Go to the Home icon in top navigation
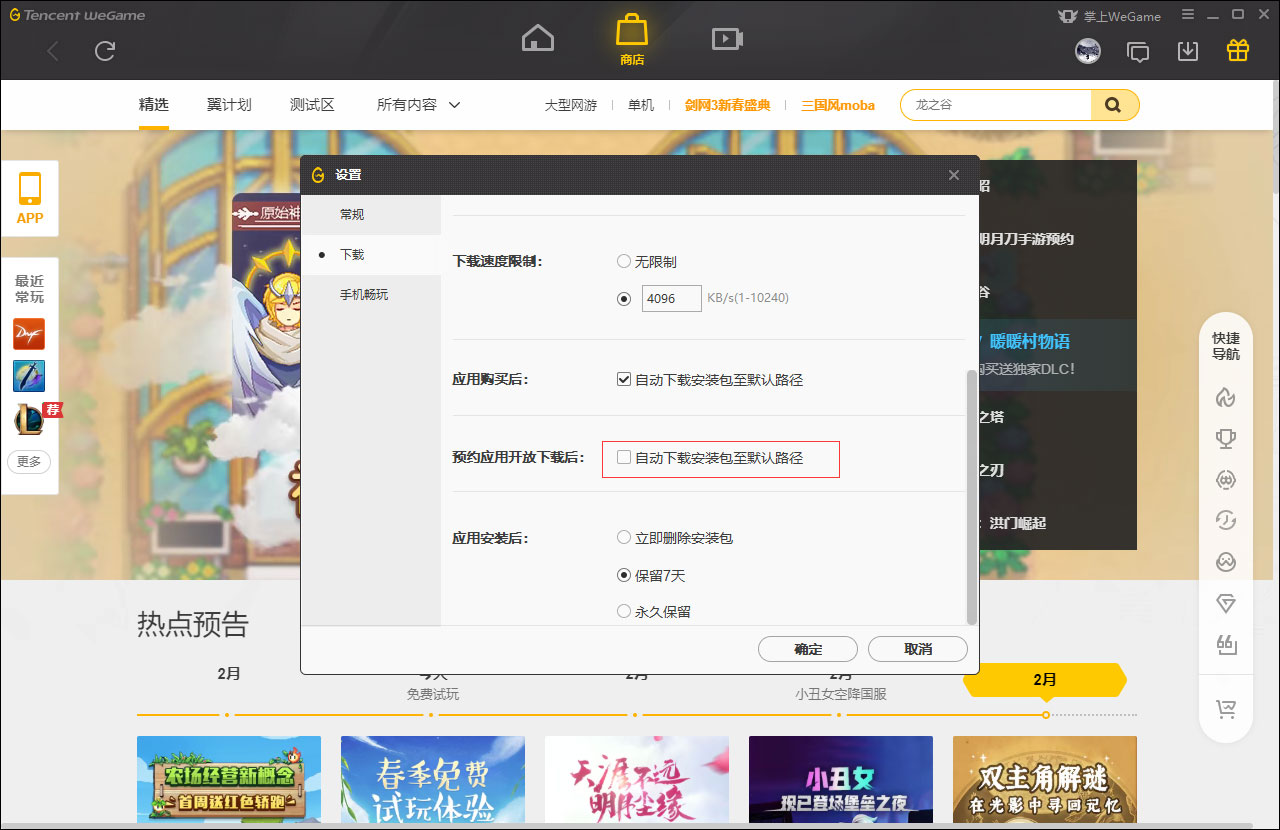1280x830 pixels. (537, 37)
